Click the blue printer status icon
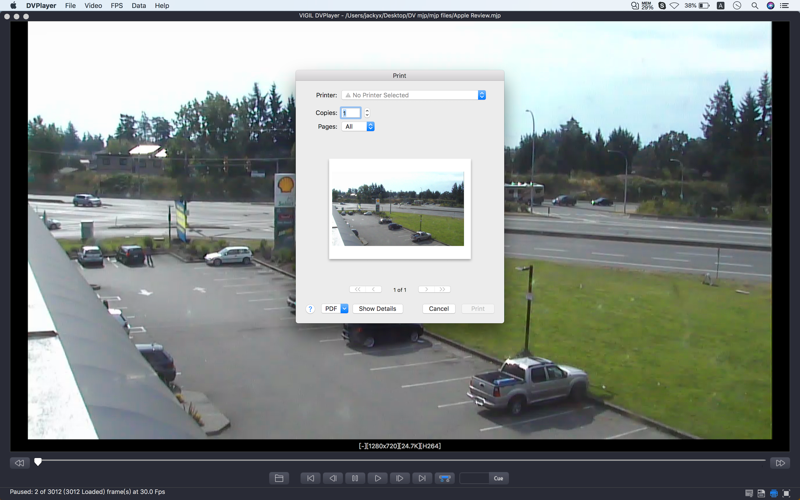This screenshot has height=500, width=800. click(774, 493)
